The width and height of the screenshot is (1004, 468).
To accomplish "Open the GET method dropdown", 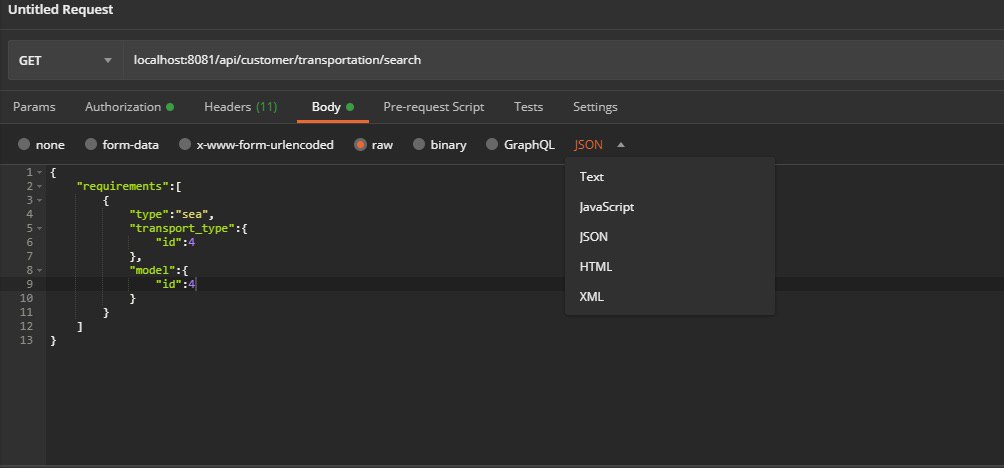I will tap(65, 60).
